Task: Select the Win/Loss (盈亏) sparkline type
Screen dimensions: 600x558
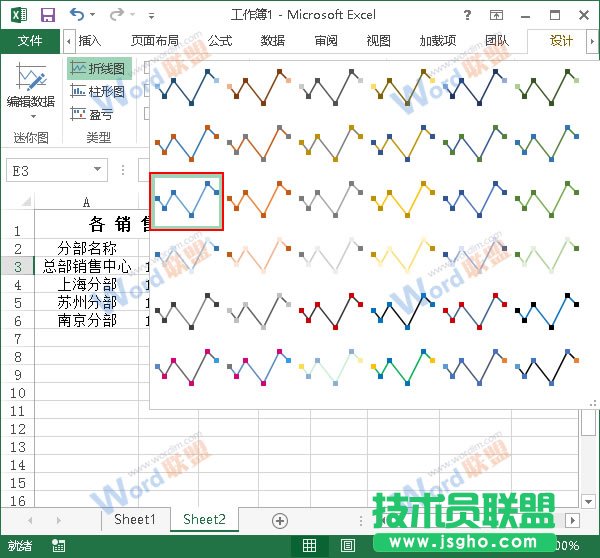Action: click(98, 114)
